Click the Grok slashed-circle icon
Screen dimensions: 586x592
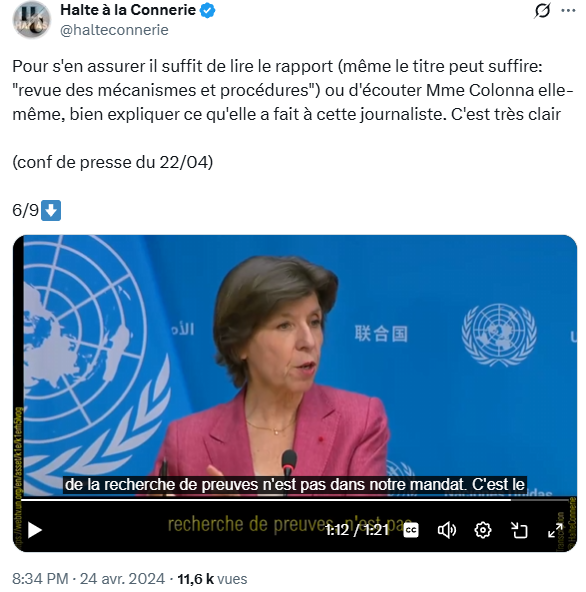click(x=542, y=11)
